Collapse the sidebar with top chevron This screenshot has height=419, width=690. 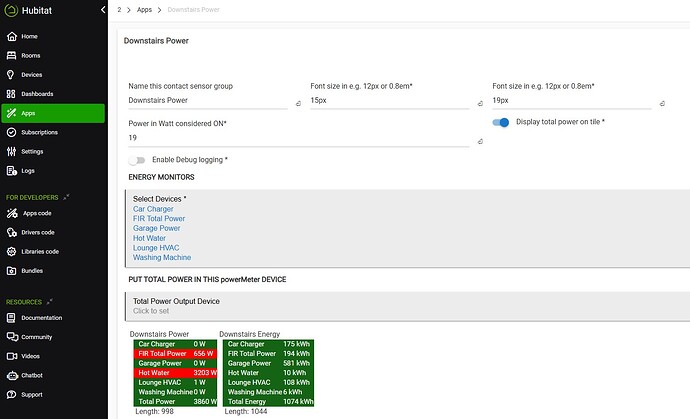104,10
